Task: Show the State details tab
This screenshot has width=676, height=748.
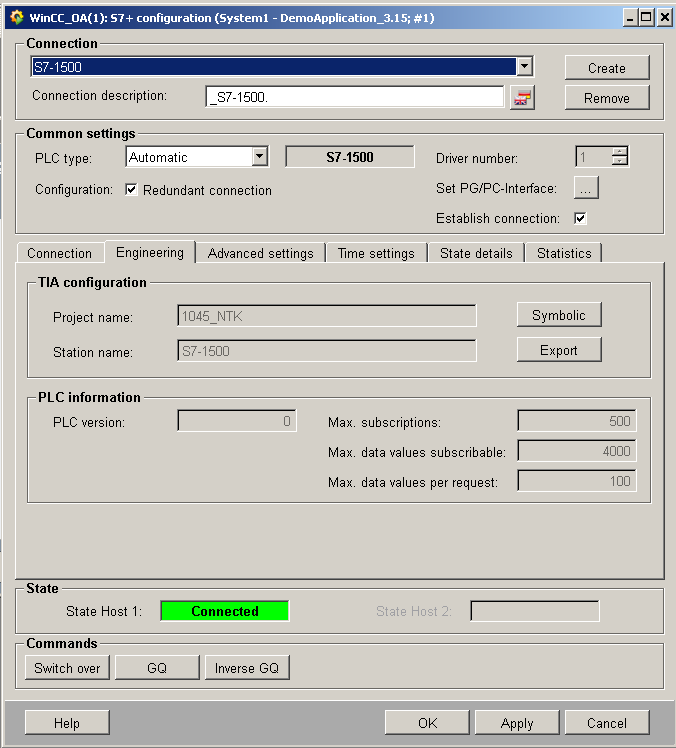Action: 476,253
